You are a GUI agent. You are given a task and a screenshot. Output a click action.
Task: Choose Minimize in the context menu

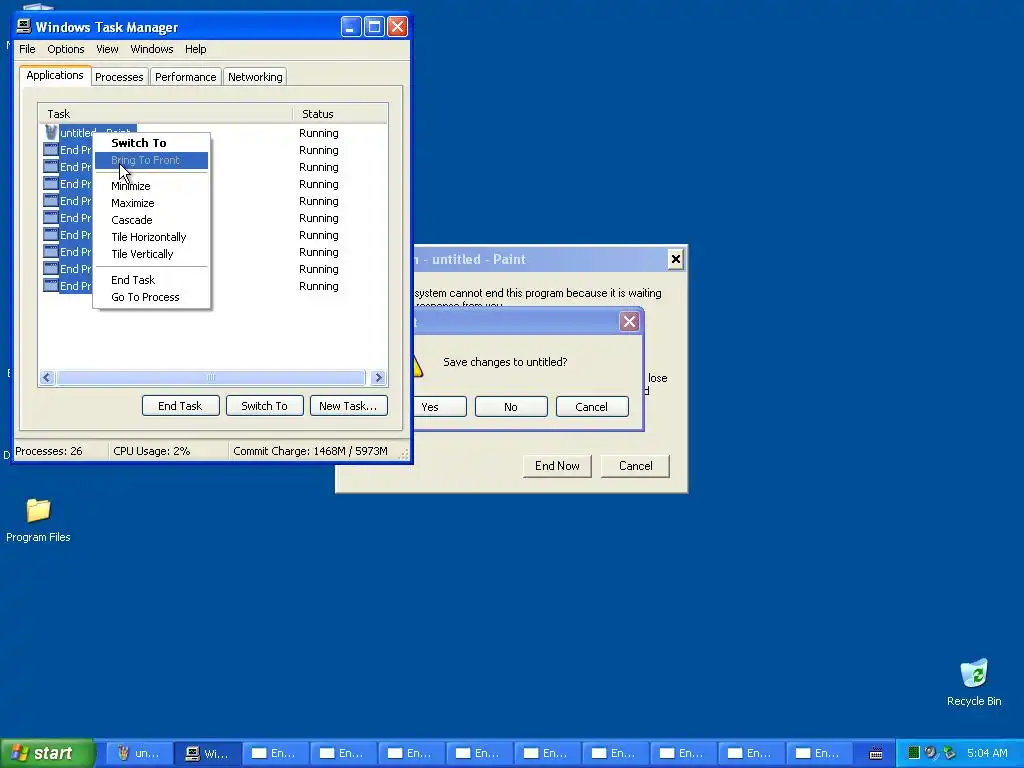click(152, 186)
